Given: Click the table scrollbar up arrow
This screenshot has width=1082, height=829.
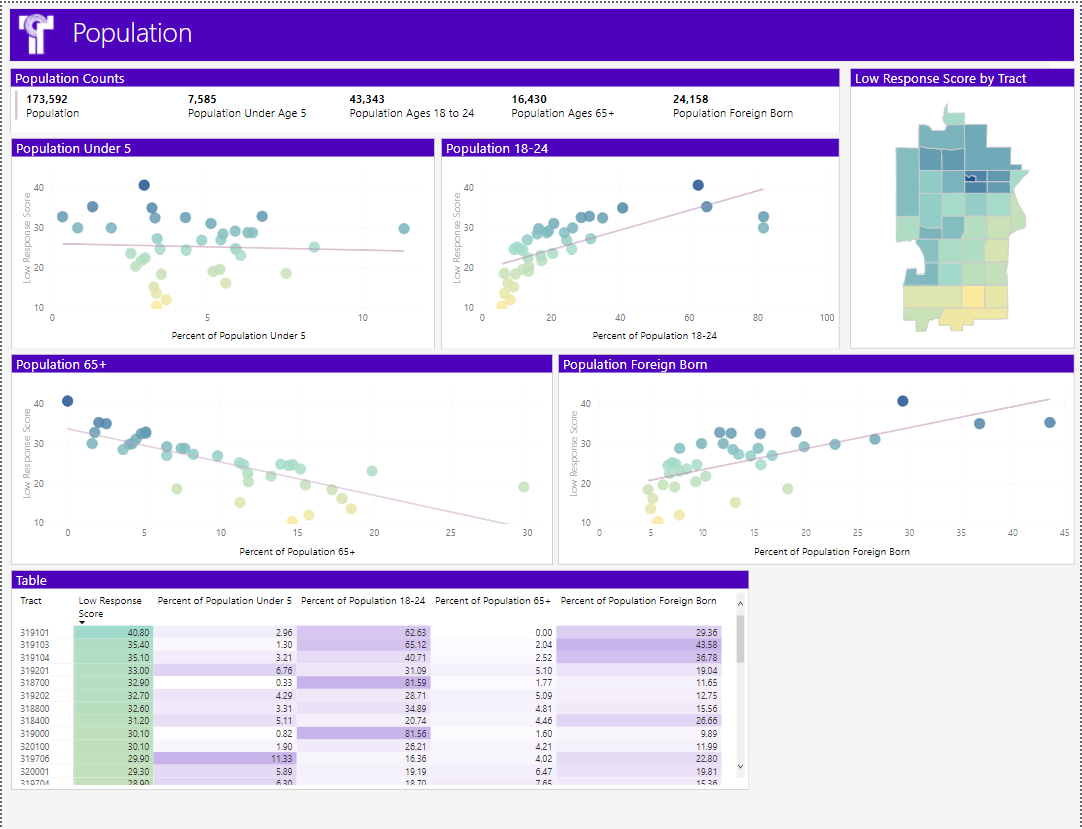Looking at the screenshot, I should click(x=740, y=603).
